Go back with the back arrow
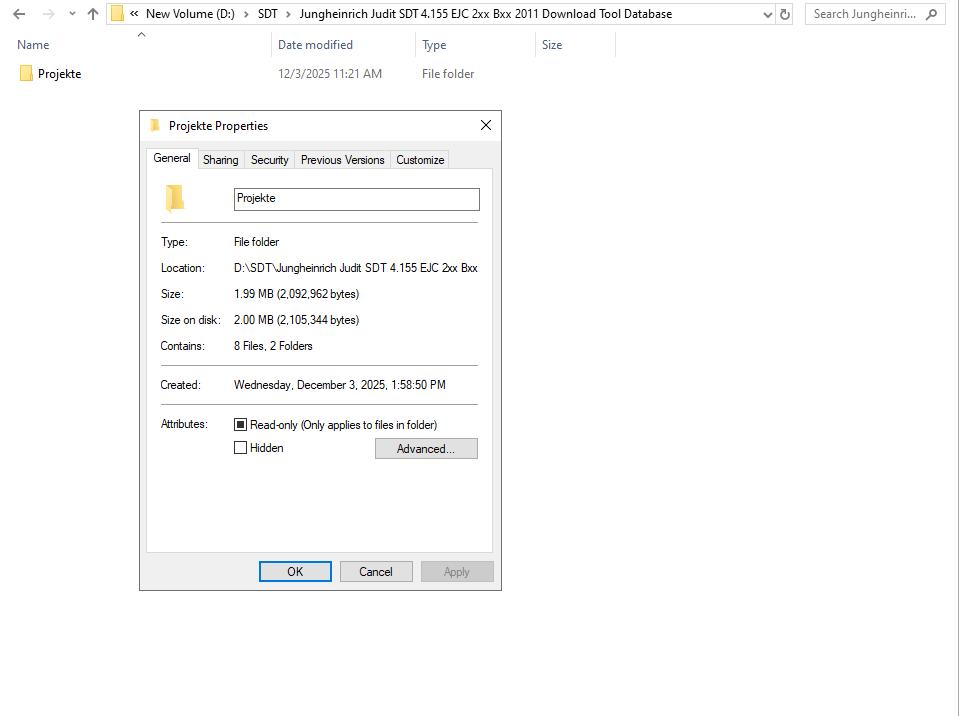This screenshot has height=716, width=959. (19, 13)
